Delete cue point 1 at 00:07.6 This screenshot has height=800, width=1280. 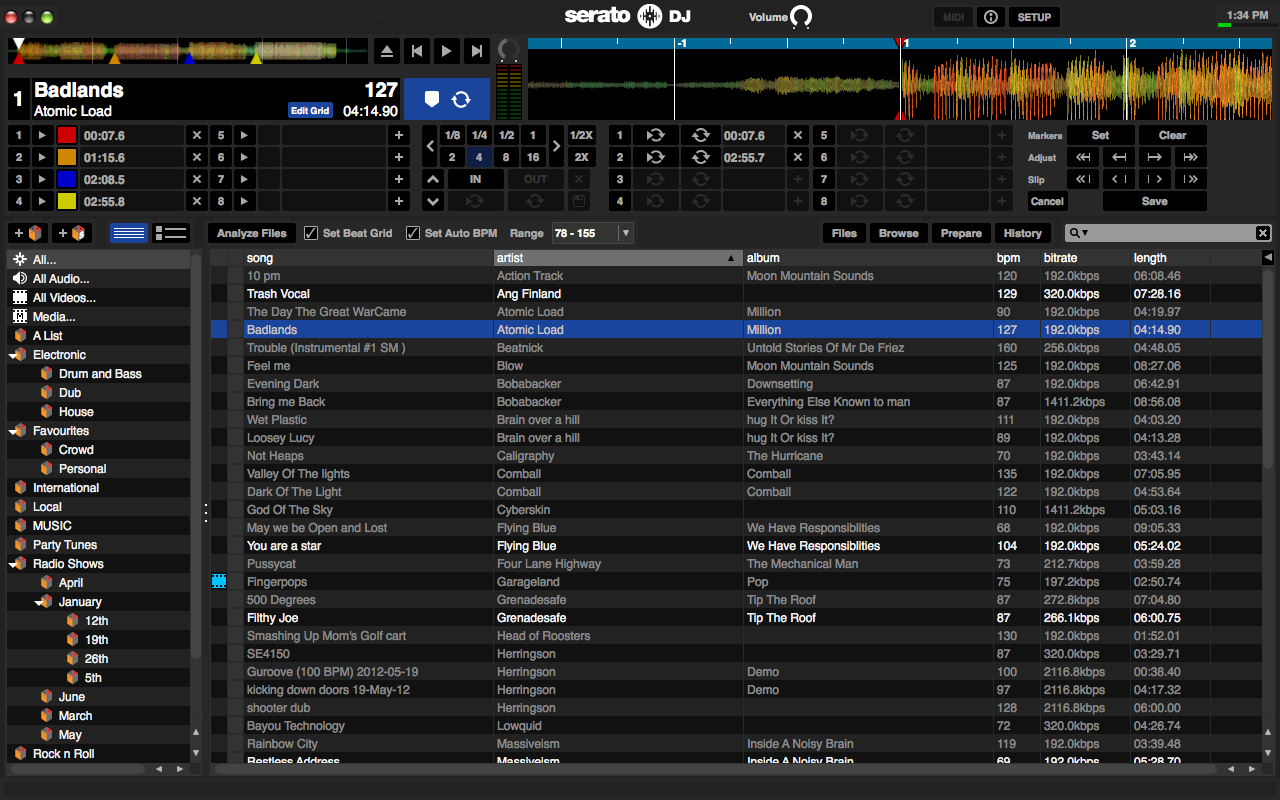[197, 135]
